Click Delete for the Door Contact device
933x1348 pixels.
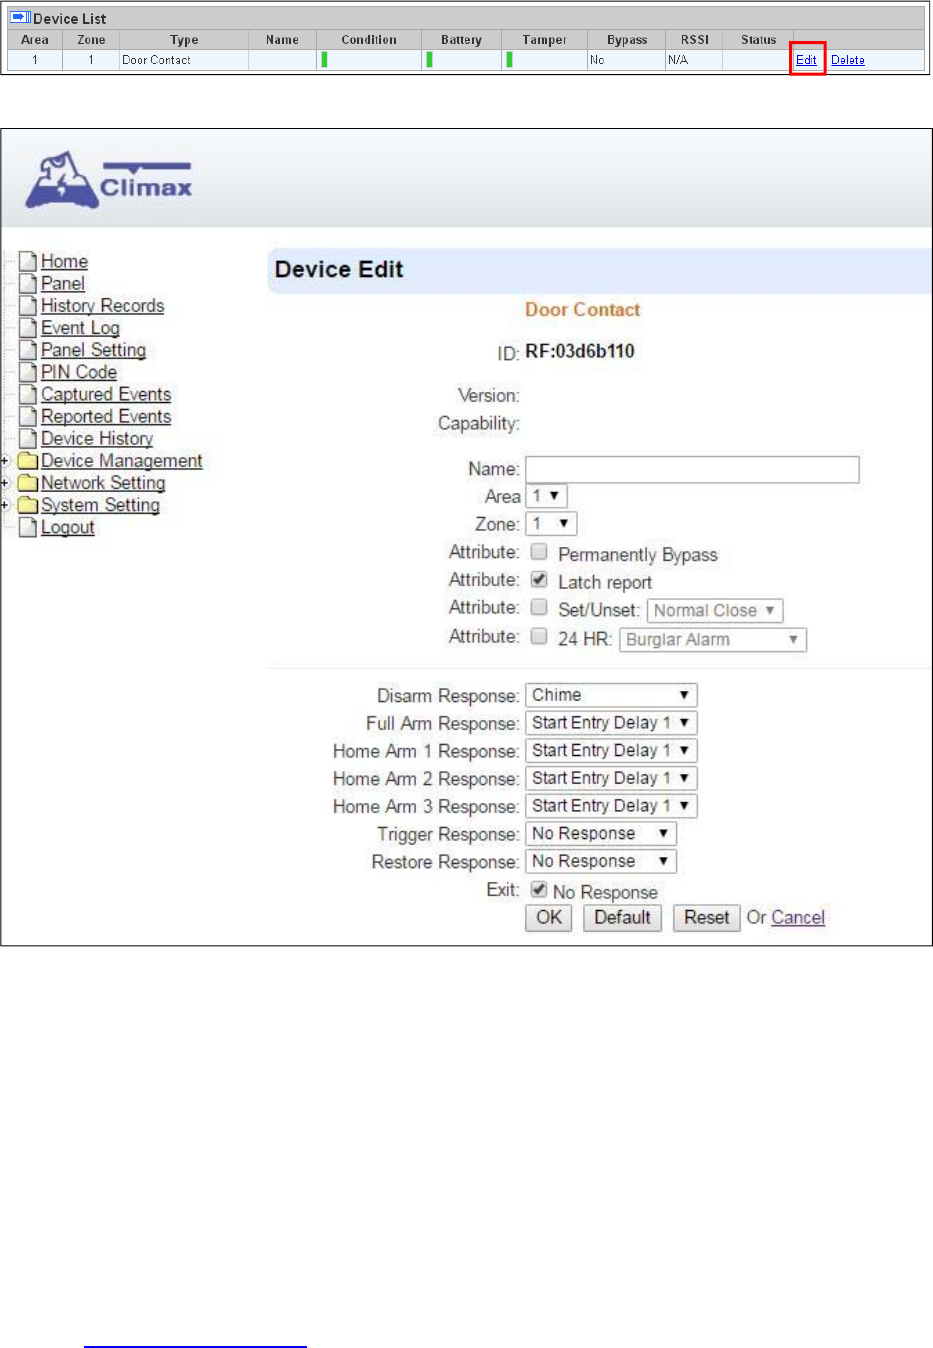848,60
